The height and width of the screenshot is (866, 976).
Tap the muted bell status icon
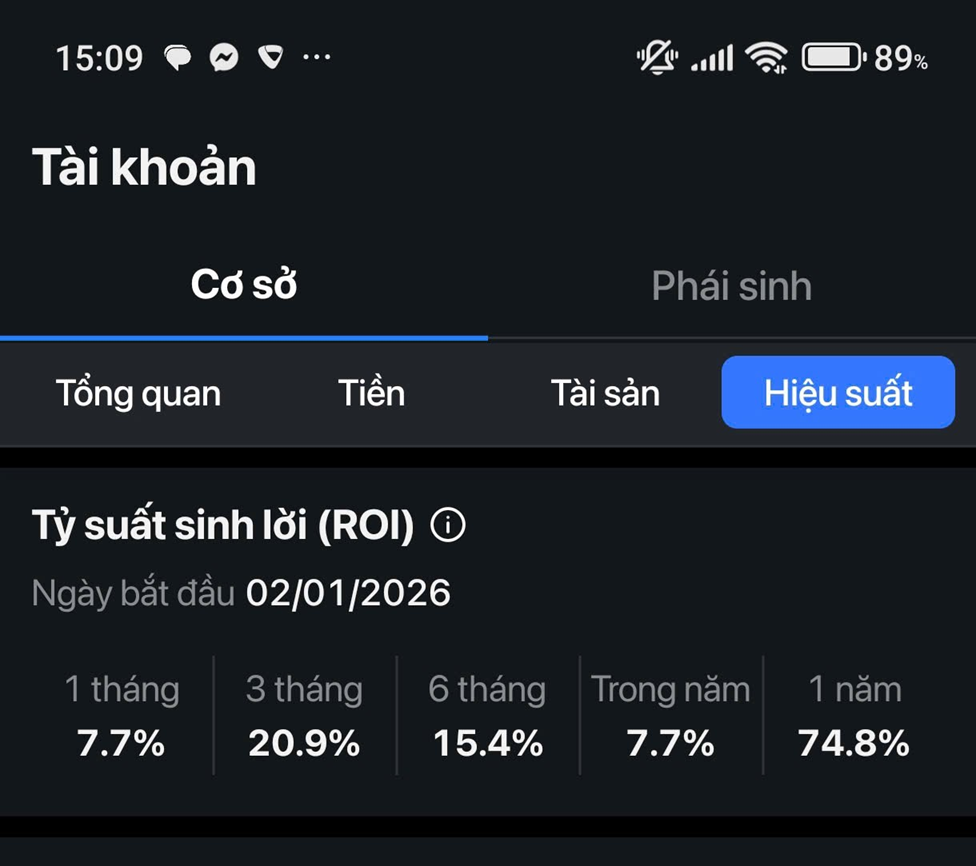(656, 58)
